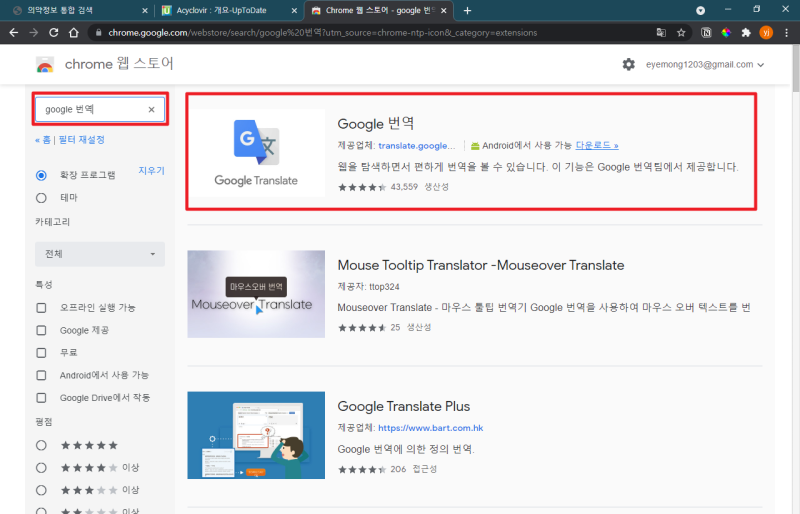Click the chrome 웹 스토어 header title
The width and height of the screenshot is (800, 514).
[119, 64]
